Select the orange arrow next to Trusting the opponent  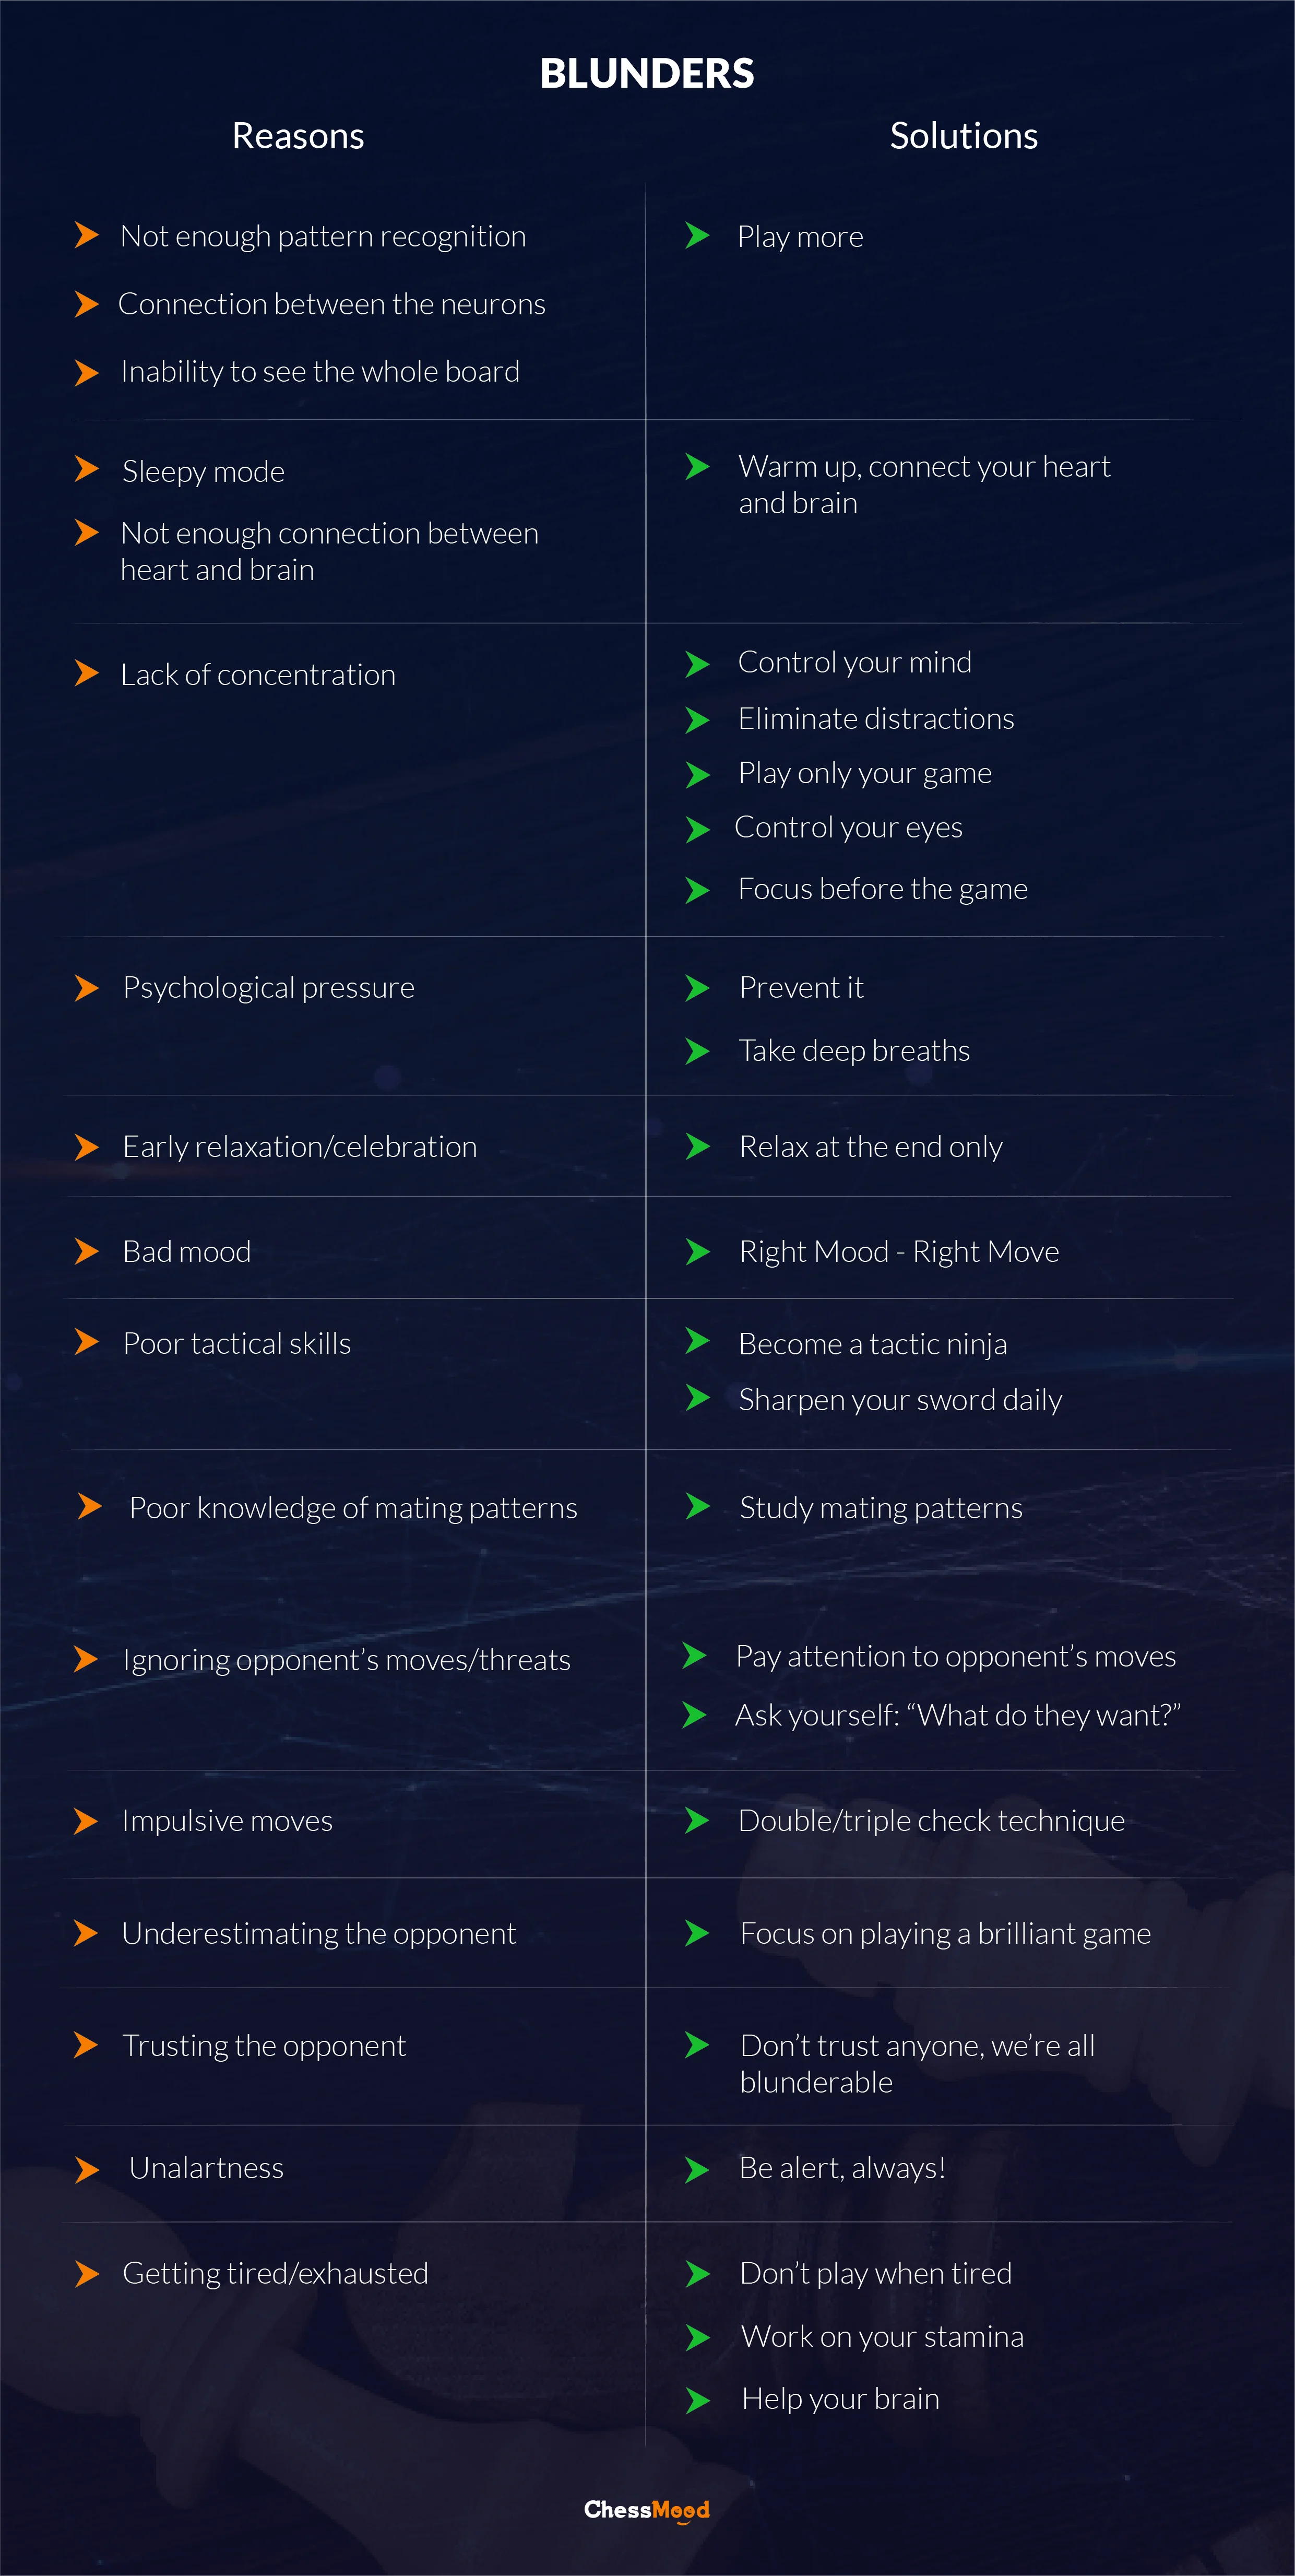point(86,2045)
